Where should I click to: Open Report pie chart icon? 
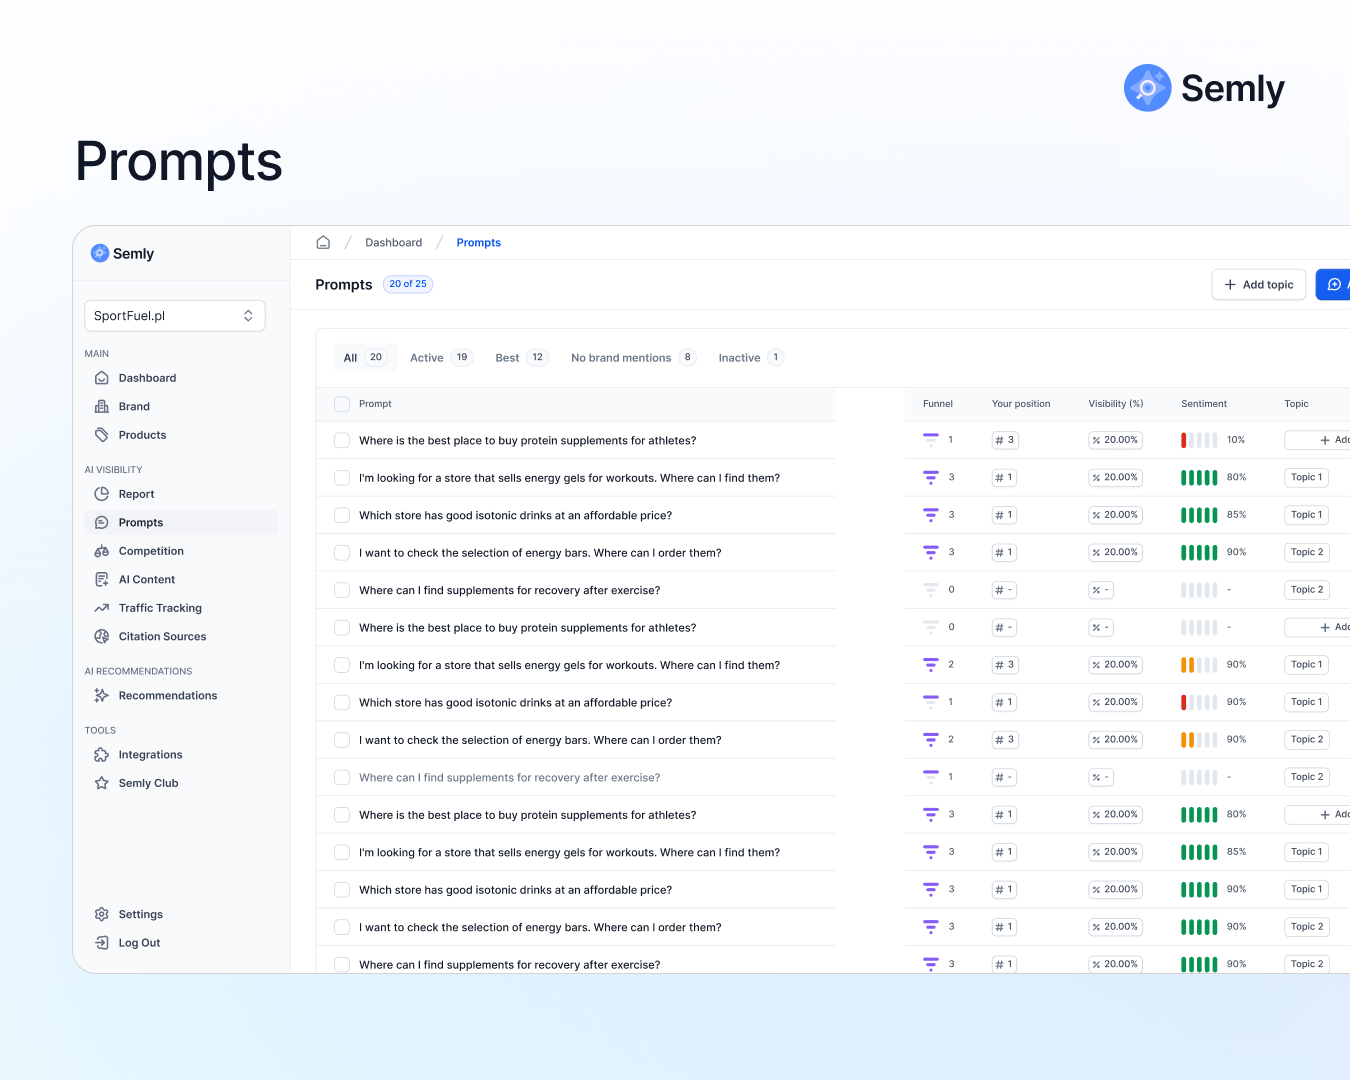[x=102, y=494]
